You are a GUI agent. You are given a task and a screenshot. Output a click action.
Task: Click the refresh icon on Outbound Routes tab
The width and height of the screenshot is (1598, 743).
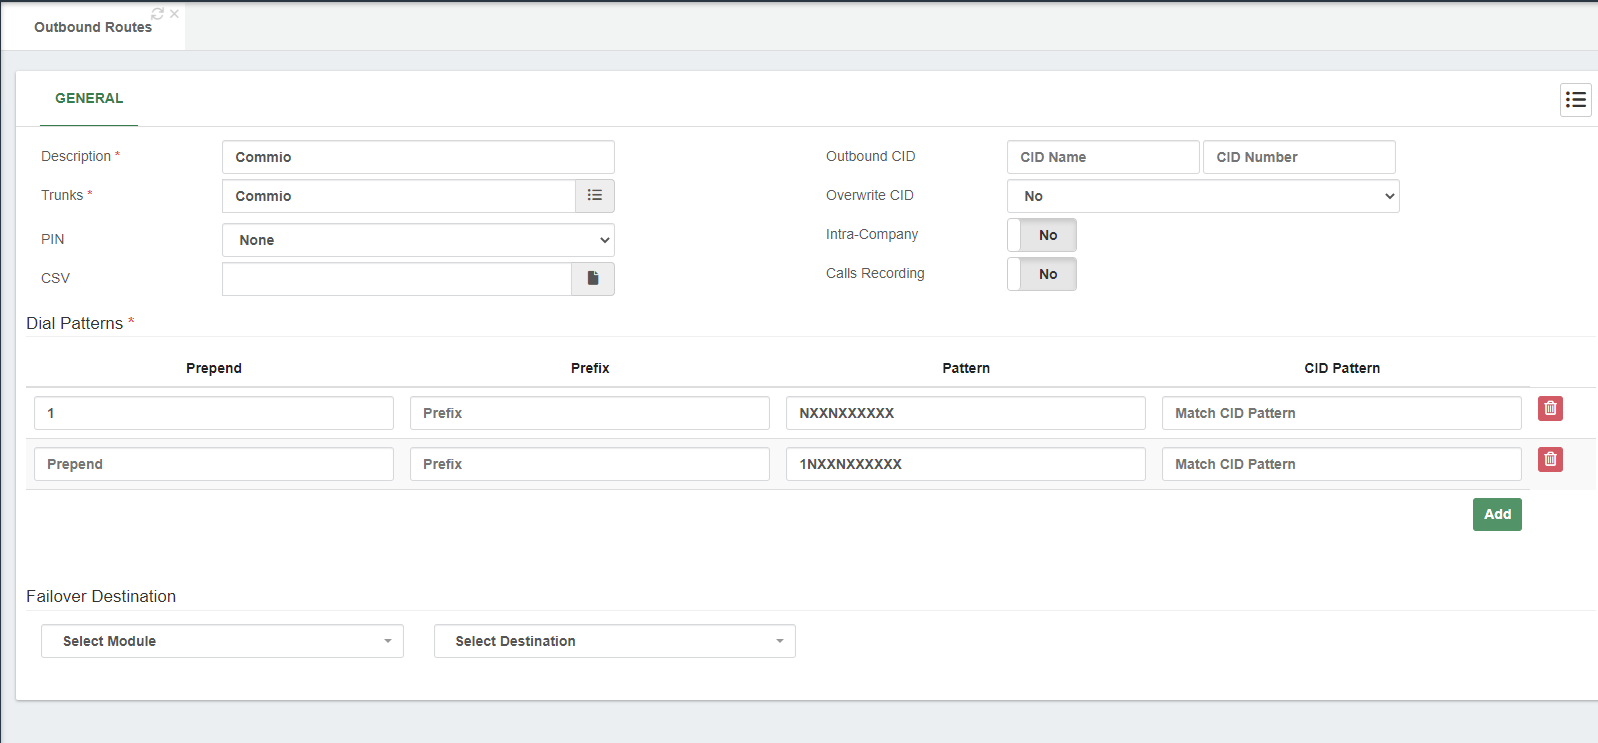157,14
